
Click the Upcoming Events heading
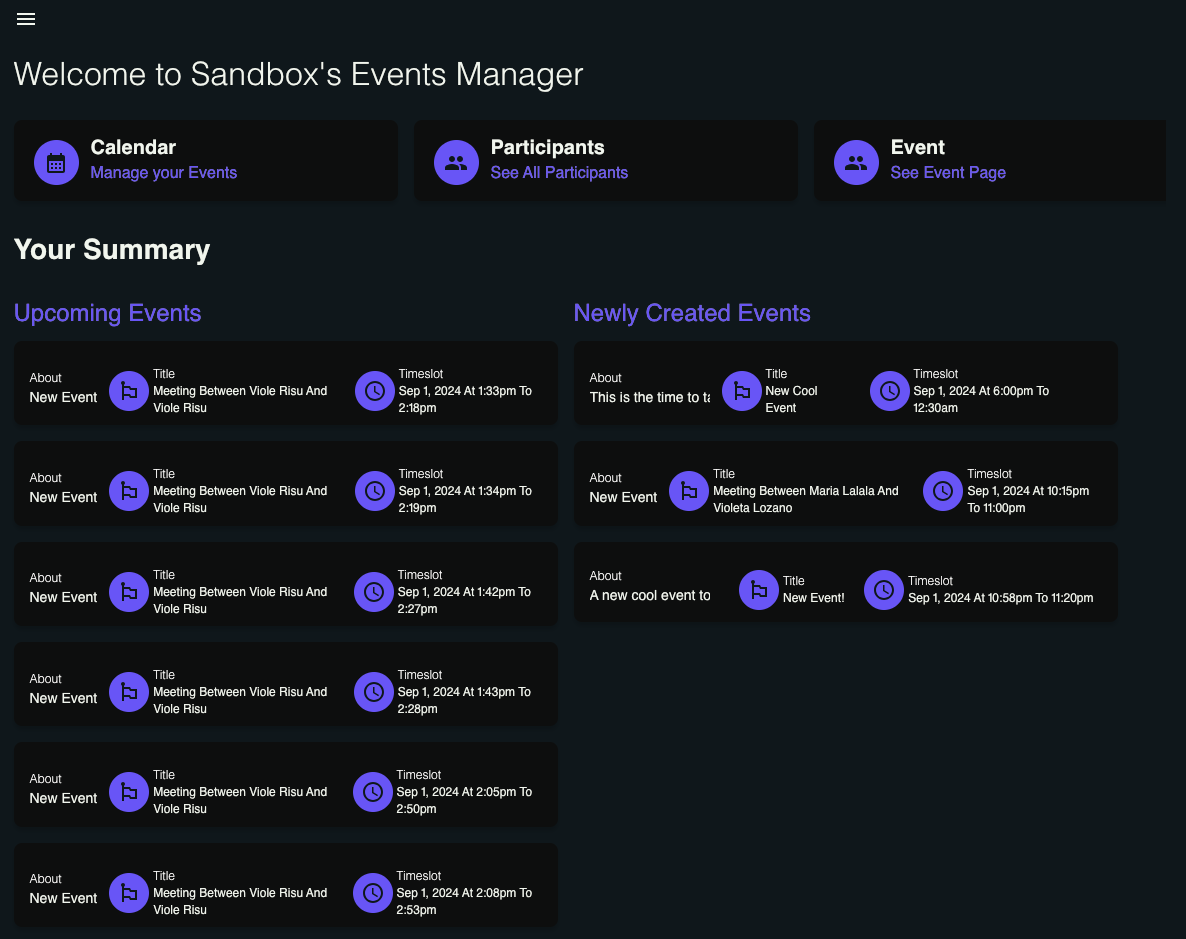click(x=108, y=313)
